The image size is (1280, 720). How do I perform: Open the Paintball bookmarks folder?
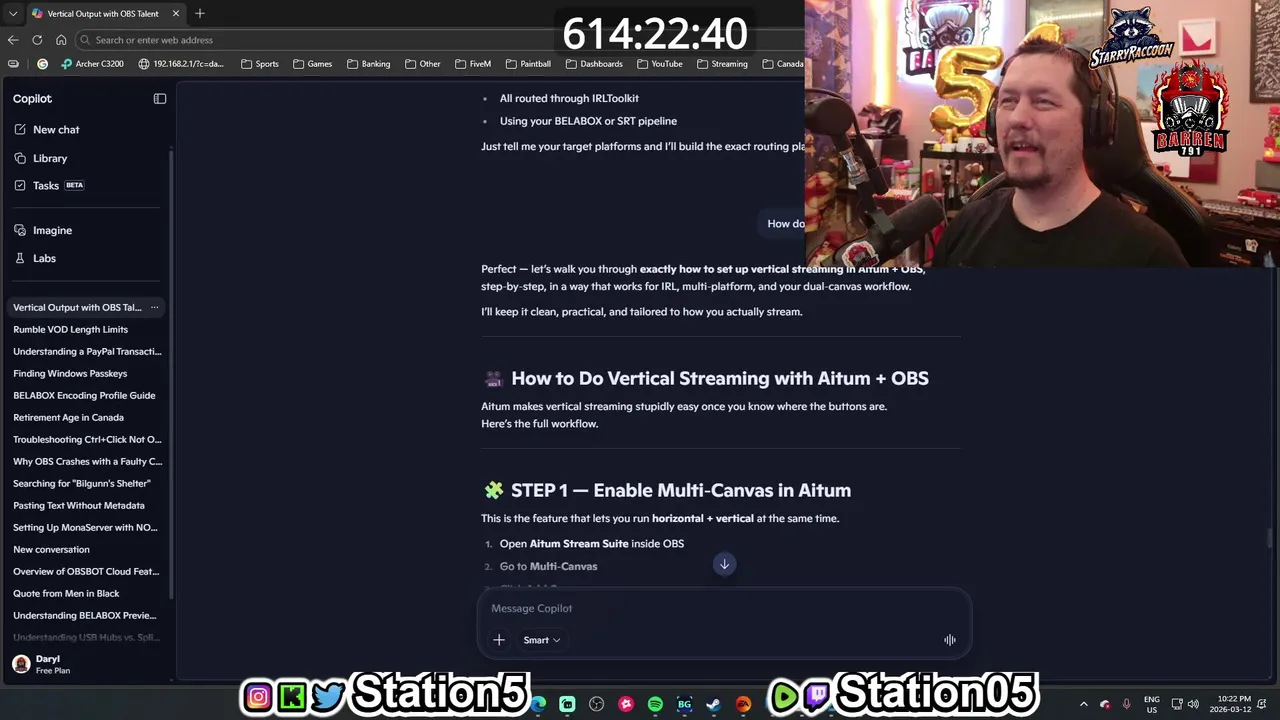(528, 64)
